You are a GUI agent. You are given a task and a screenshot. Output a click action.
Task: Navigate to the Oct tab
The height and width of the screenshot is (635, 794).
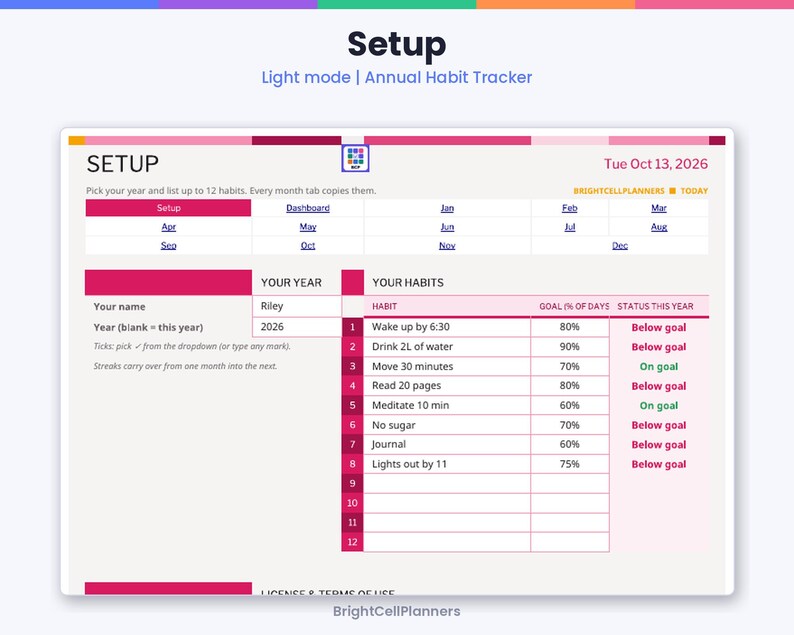click(x=308, y=246)
